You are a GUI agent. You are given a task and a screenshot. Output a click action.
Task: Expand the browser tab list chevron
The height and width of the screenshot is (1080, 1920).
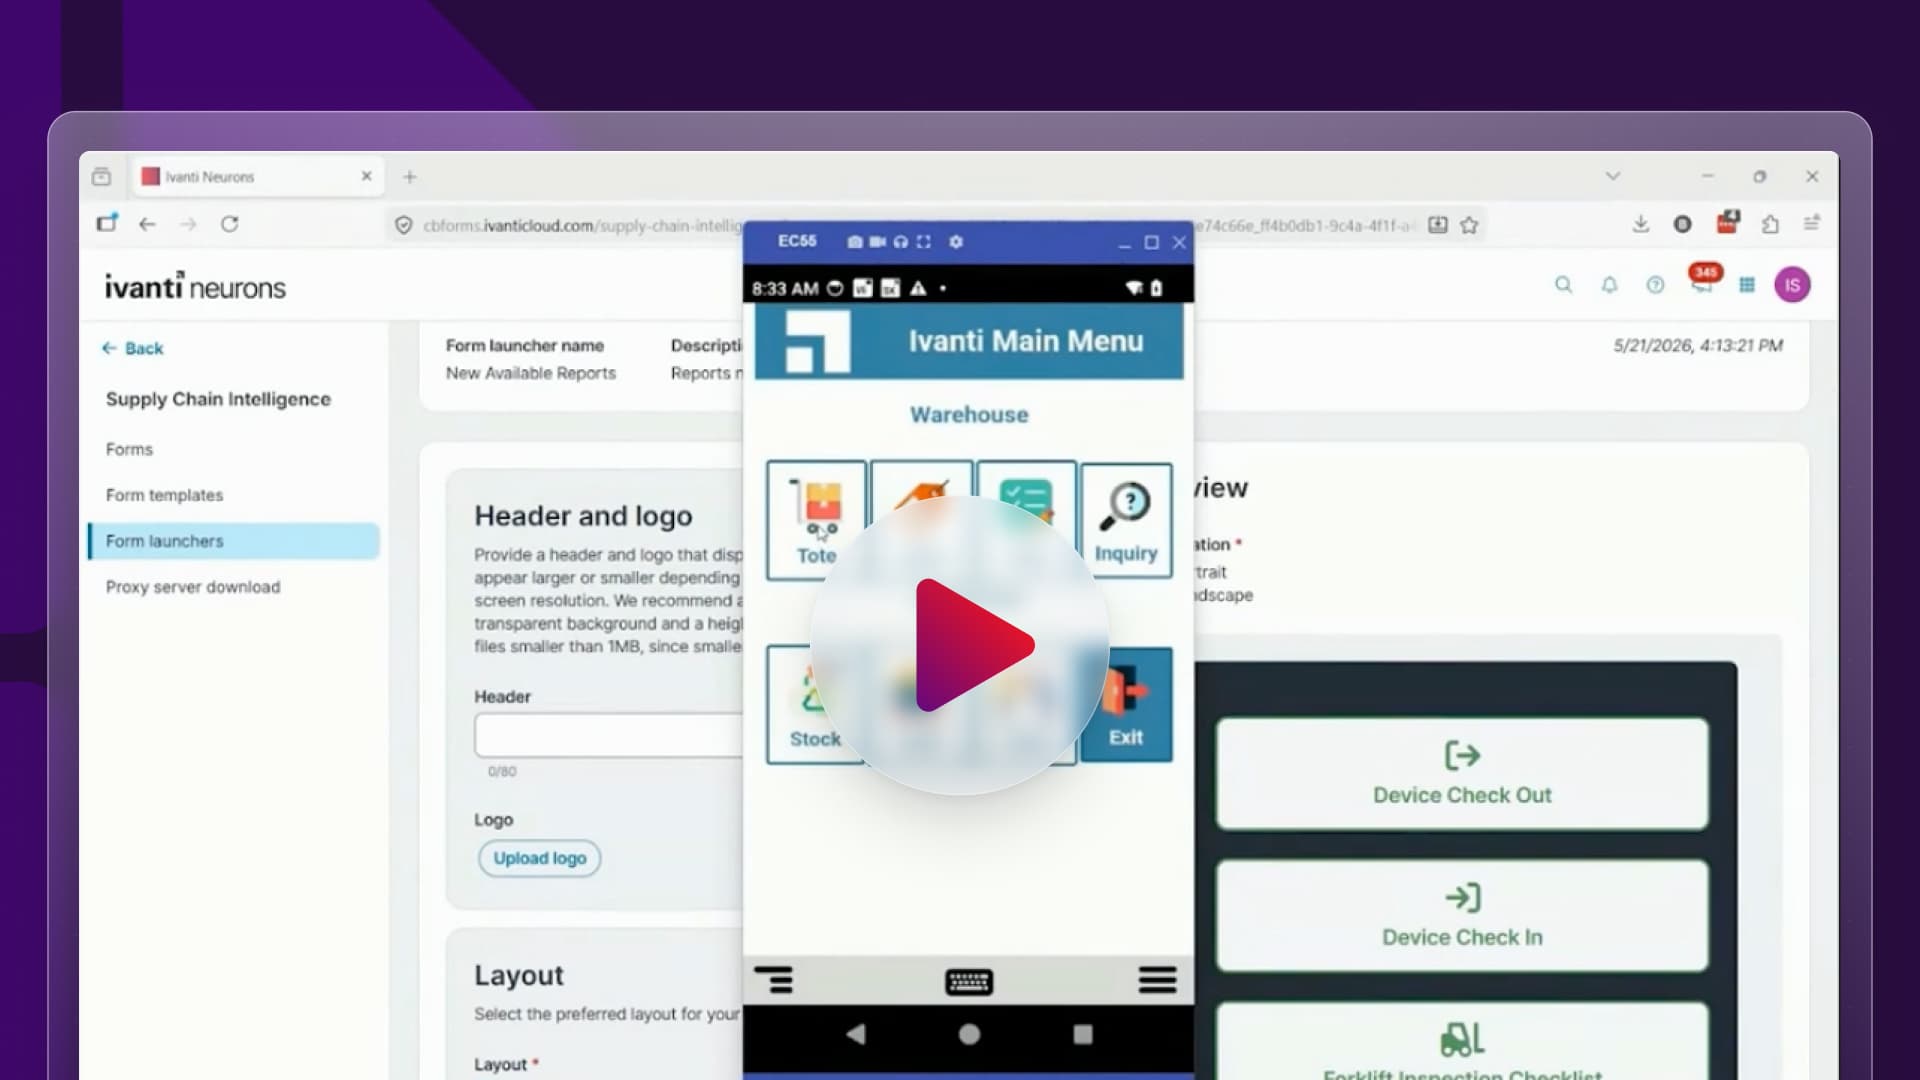[x=1613, y=176]
